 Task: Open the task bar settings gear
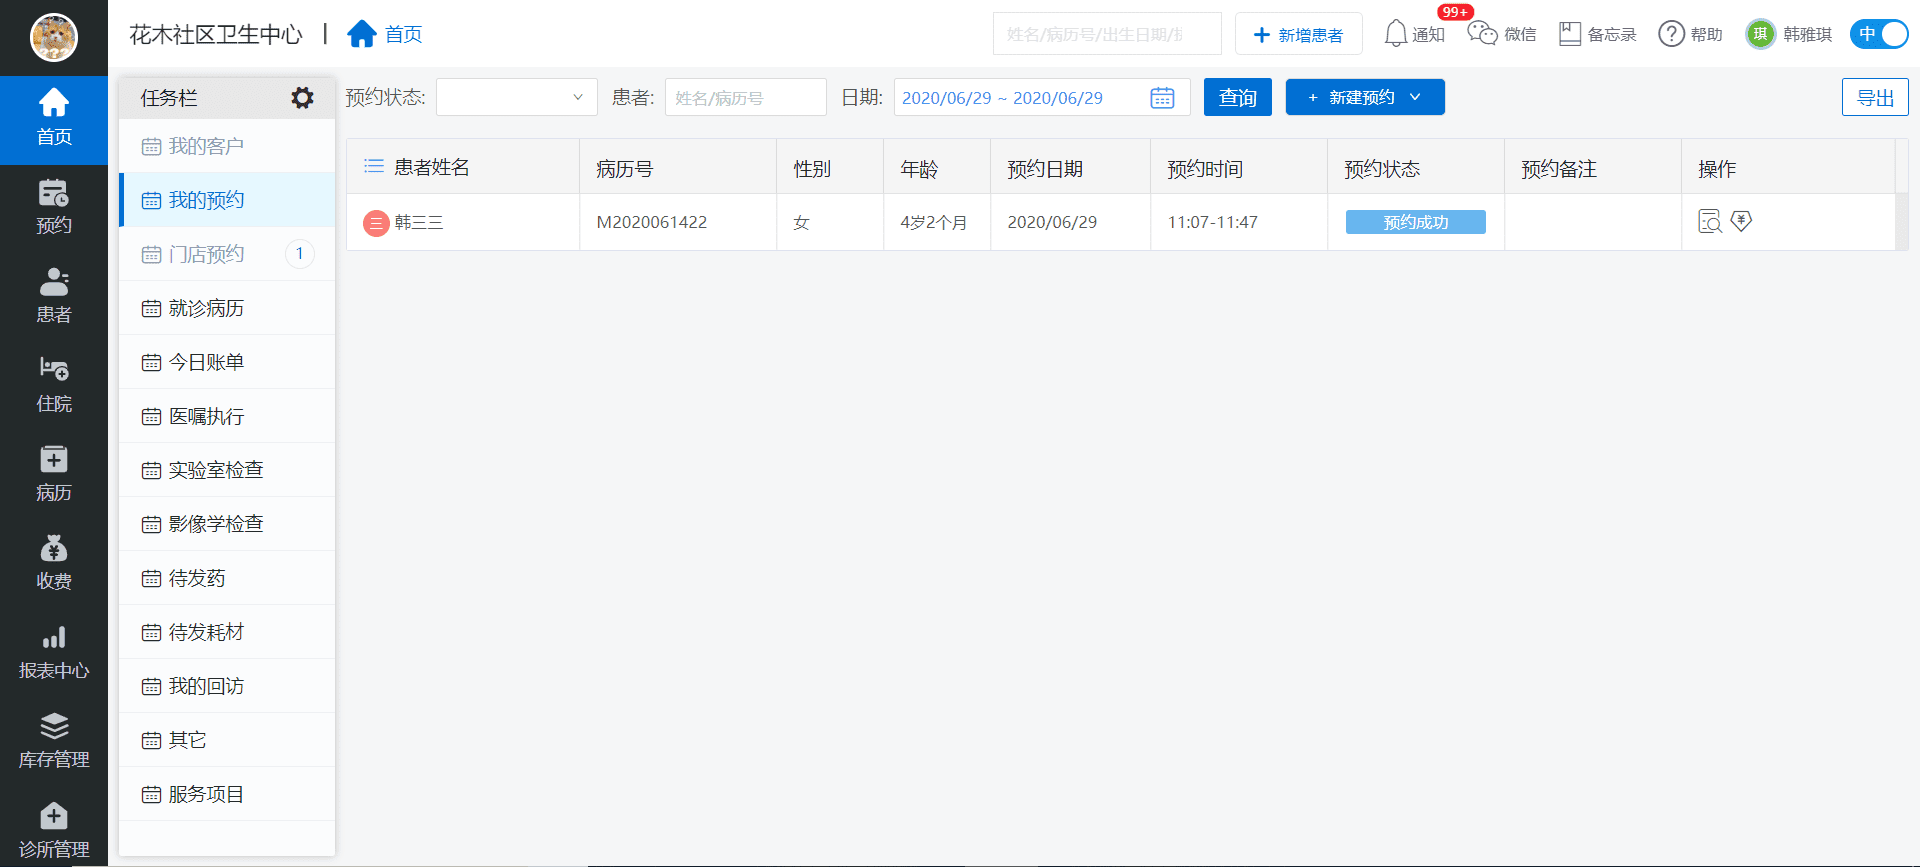click(x=302, y=98)
